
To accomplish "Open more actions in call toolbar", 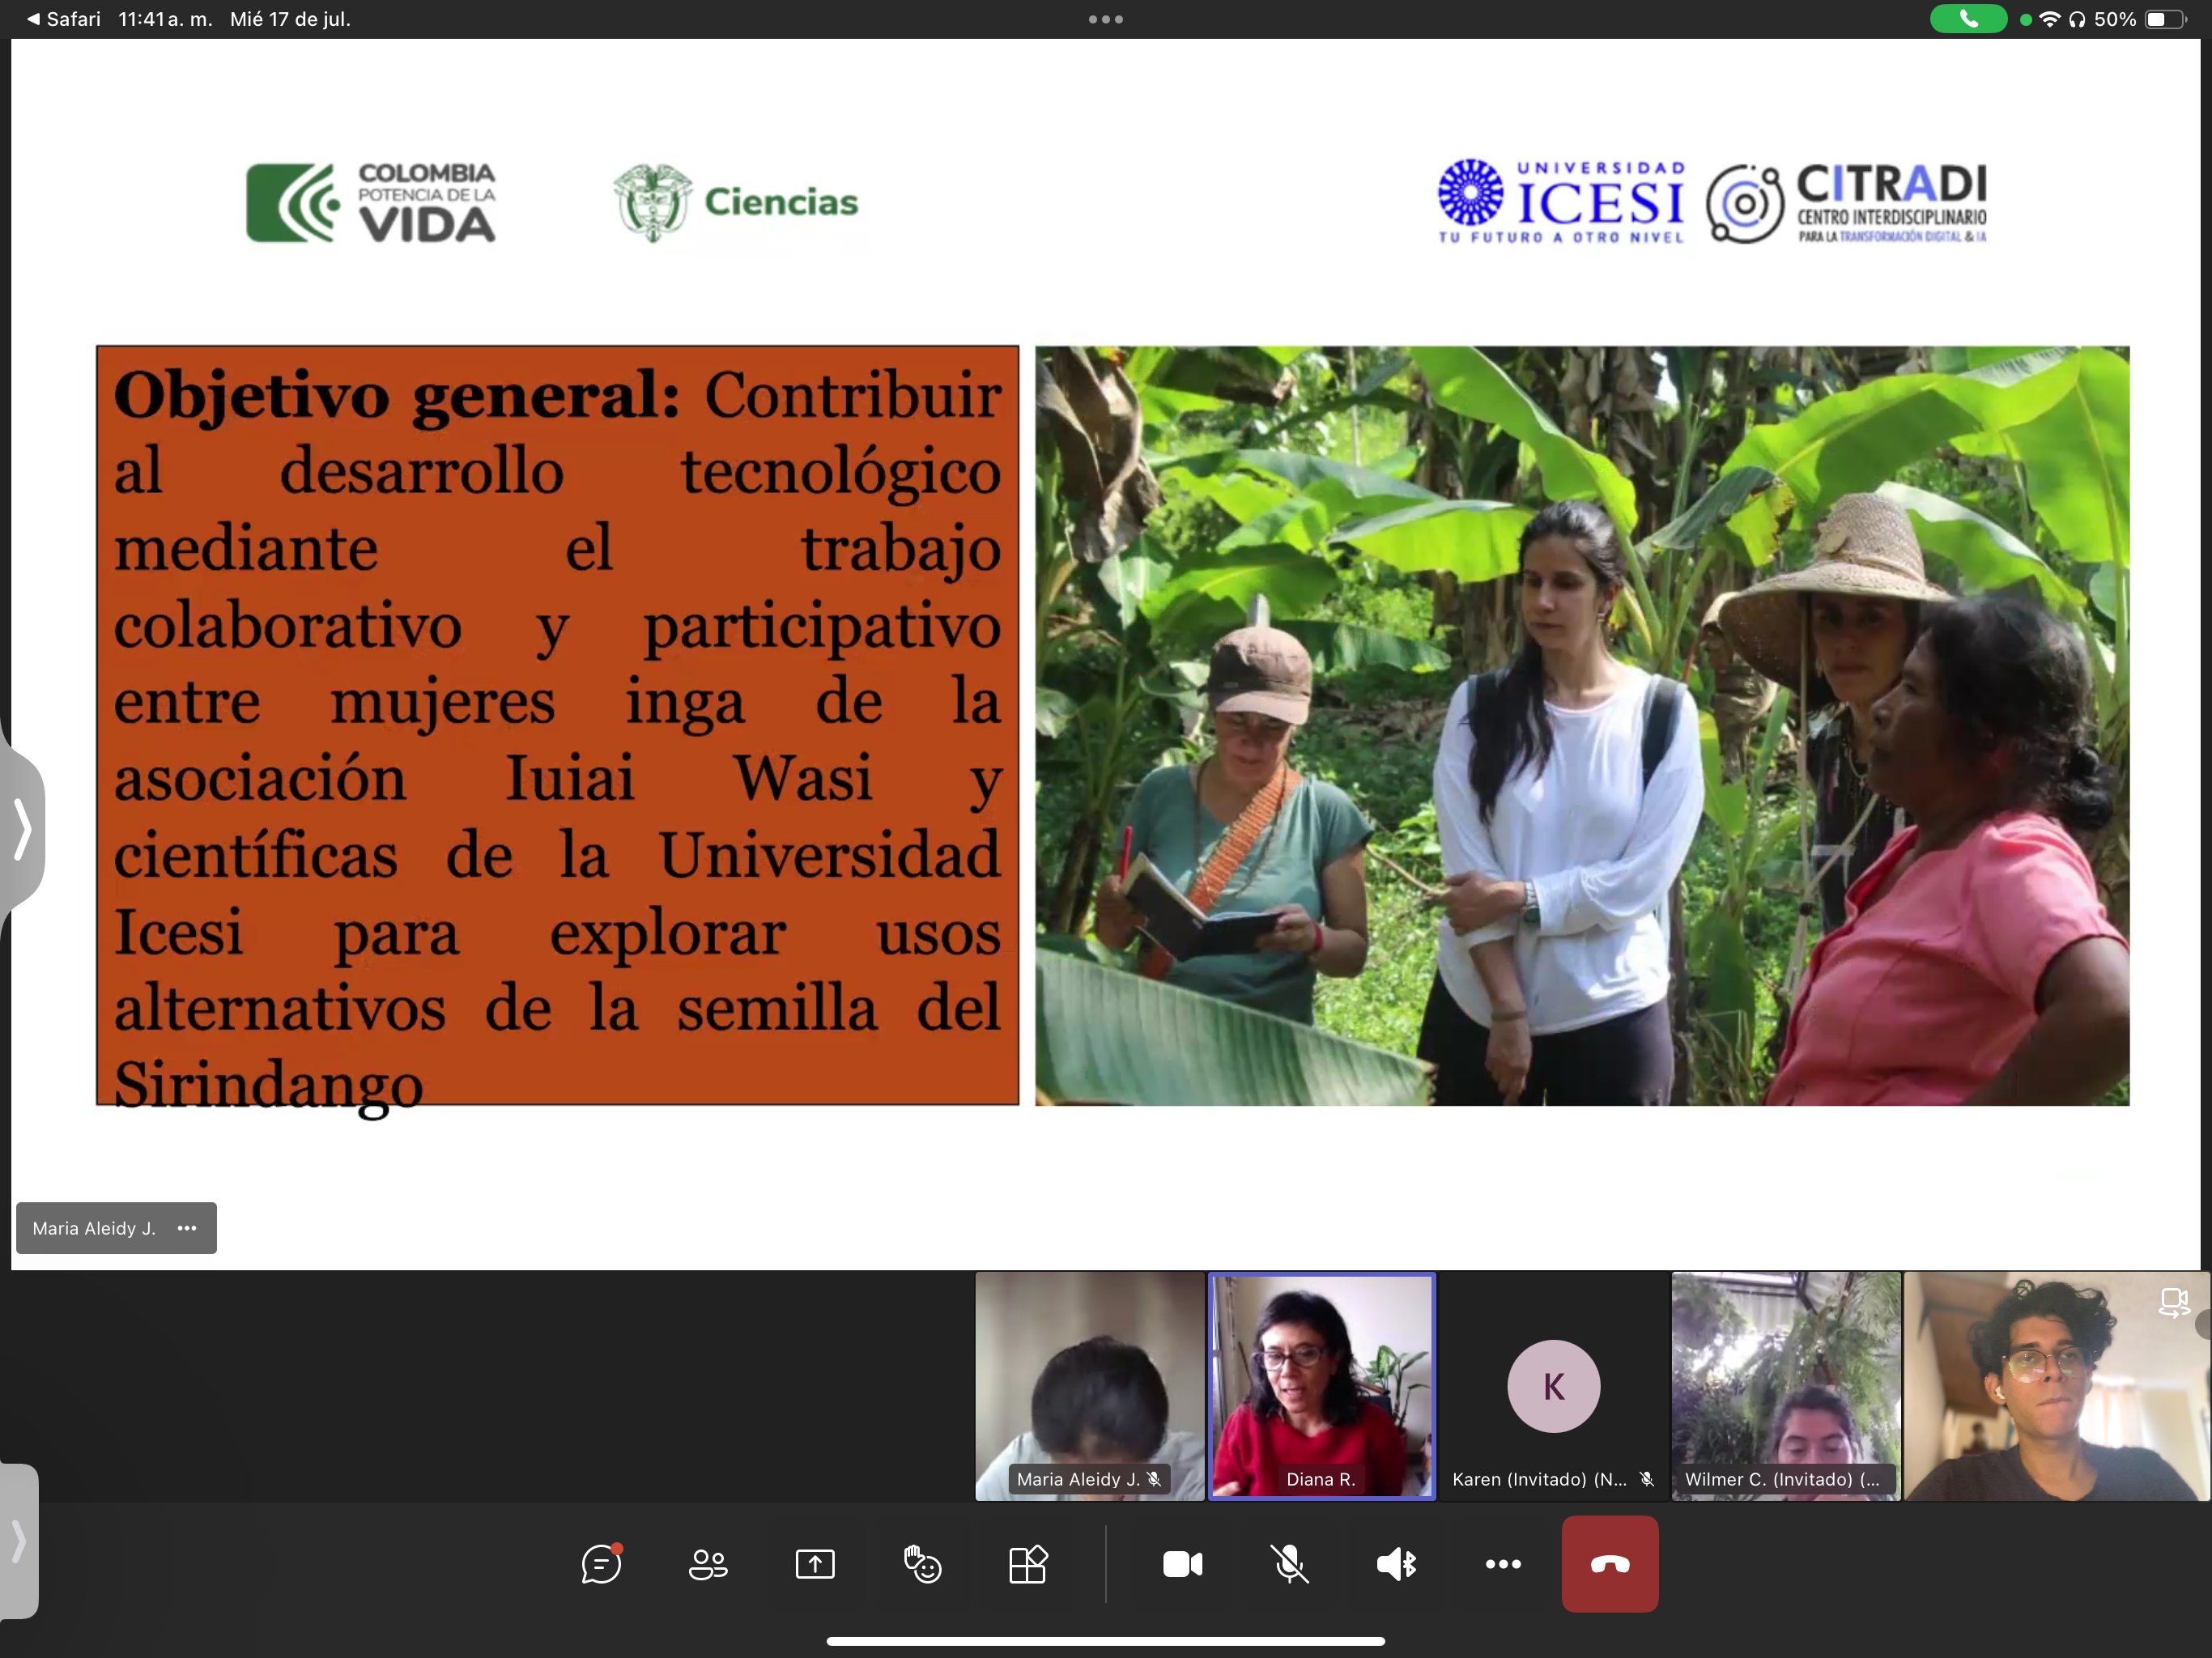I will click(x=1503, y=1565).
